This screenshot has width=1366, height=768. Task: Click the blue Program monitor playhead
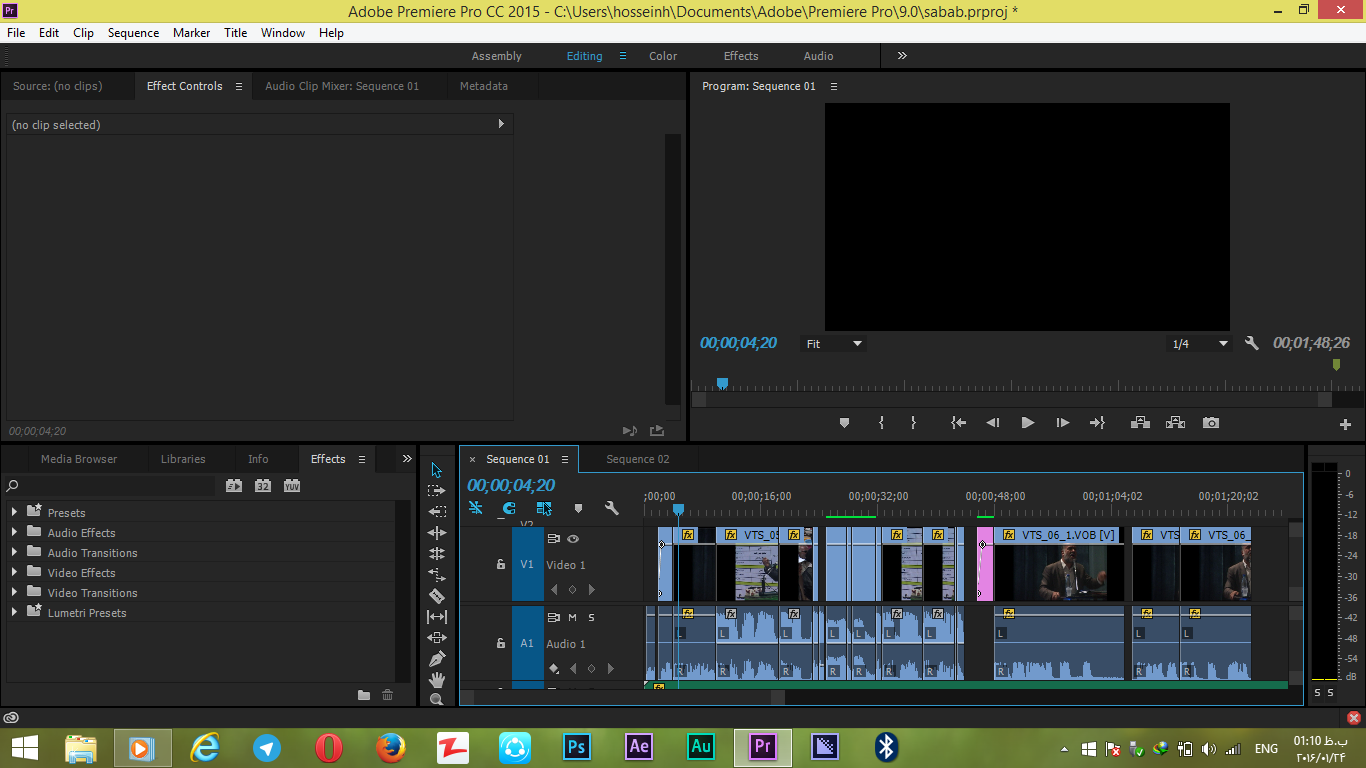[x=722, y=383]
